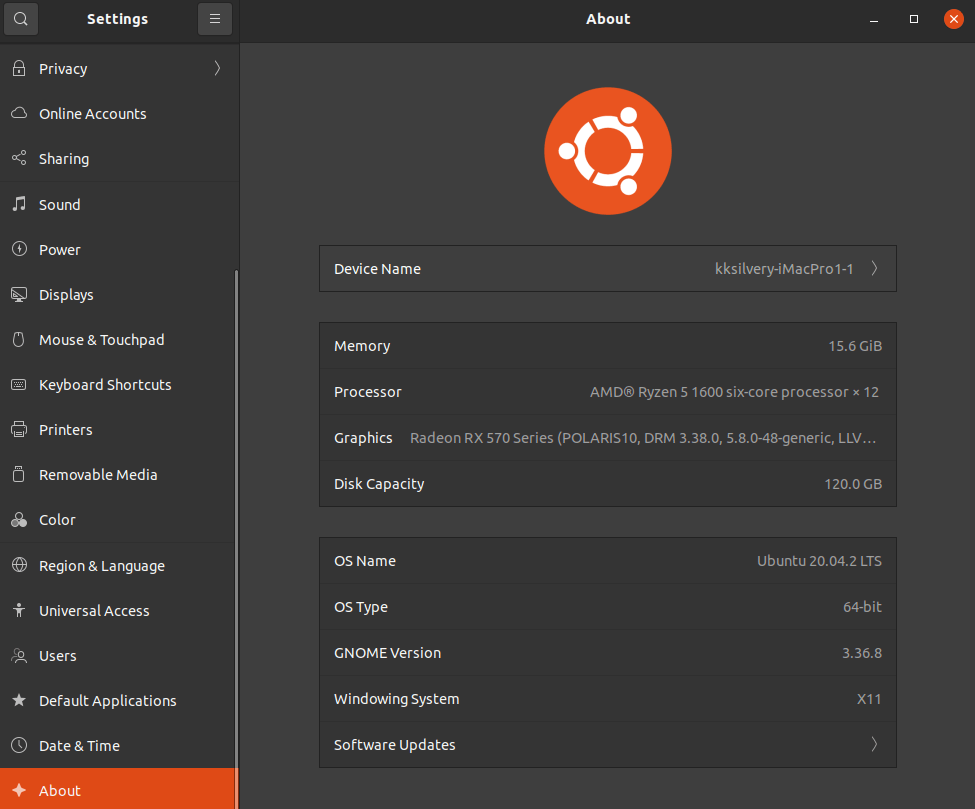Open the Power settings
Viewport: 975px width, 809px height.
coord(119,249)
